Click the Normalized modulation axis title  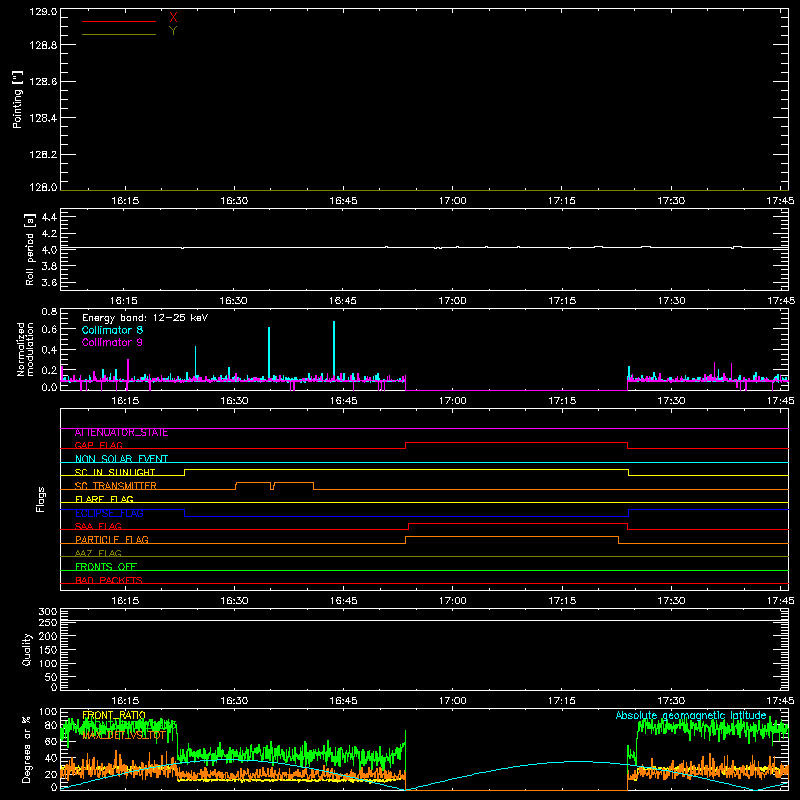(24, 349)
